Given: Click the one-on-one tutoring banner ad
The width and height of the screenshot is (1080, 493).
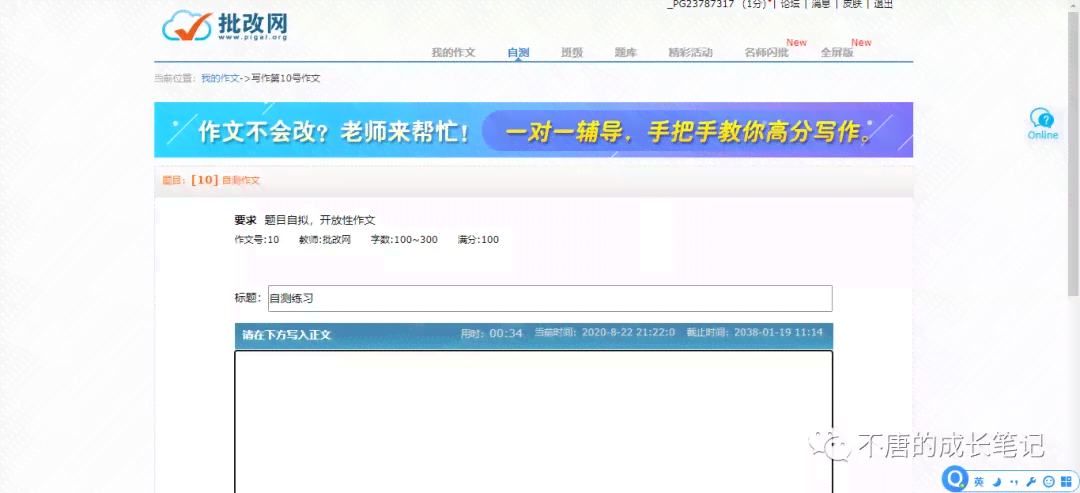Looking at the screenshot, I should [533, 130].
